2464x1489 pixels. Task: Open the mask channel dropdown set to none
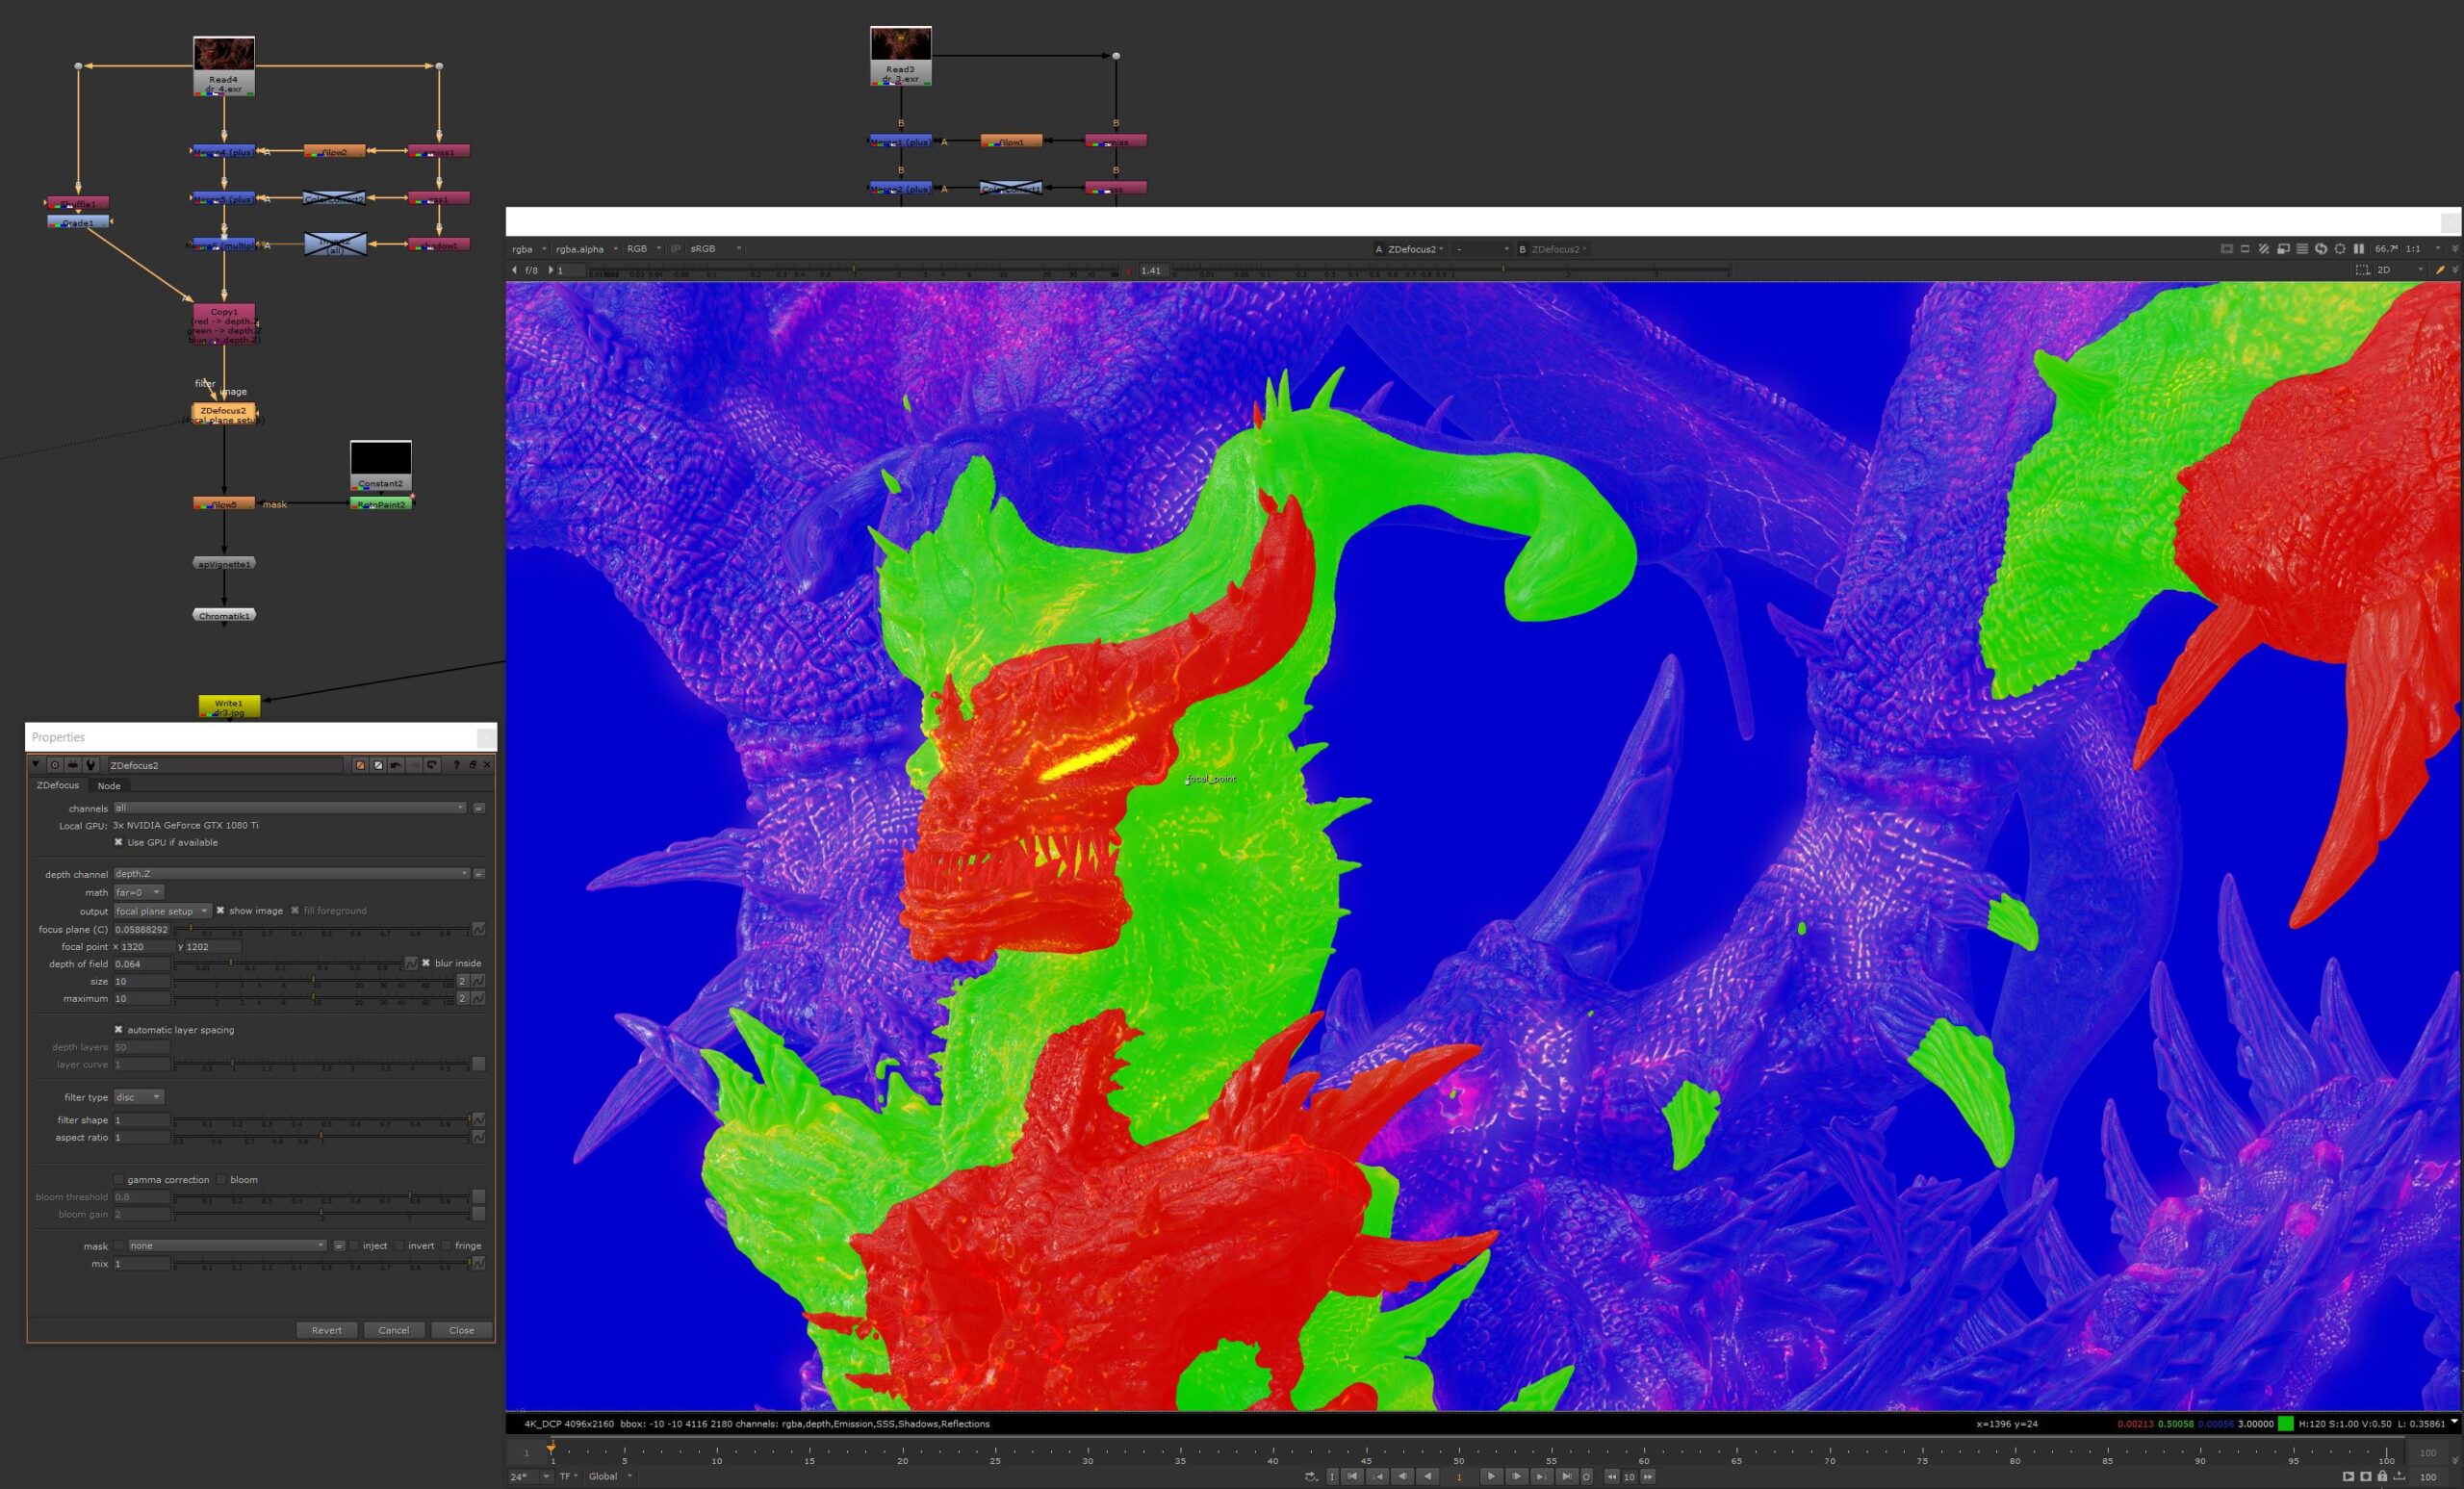click(227, 1245)
